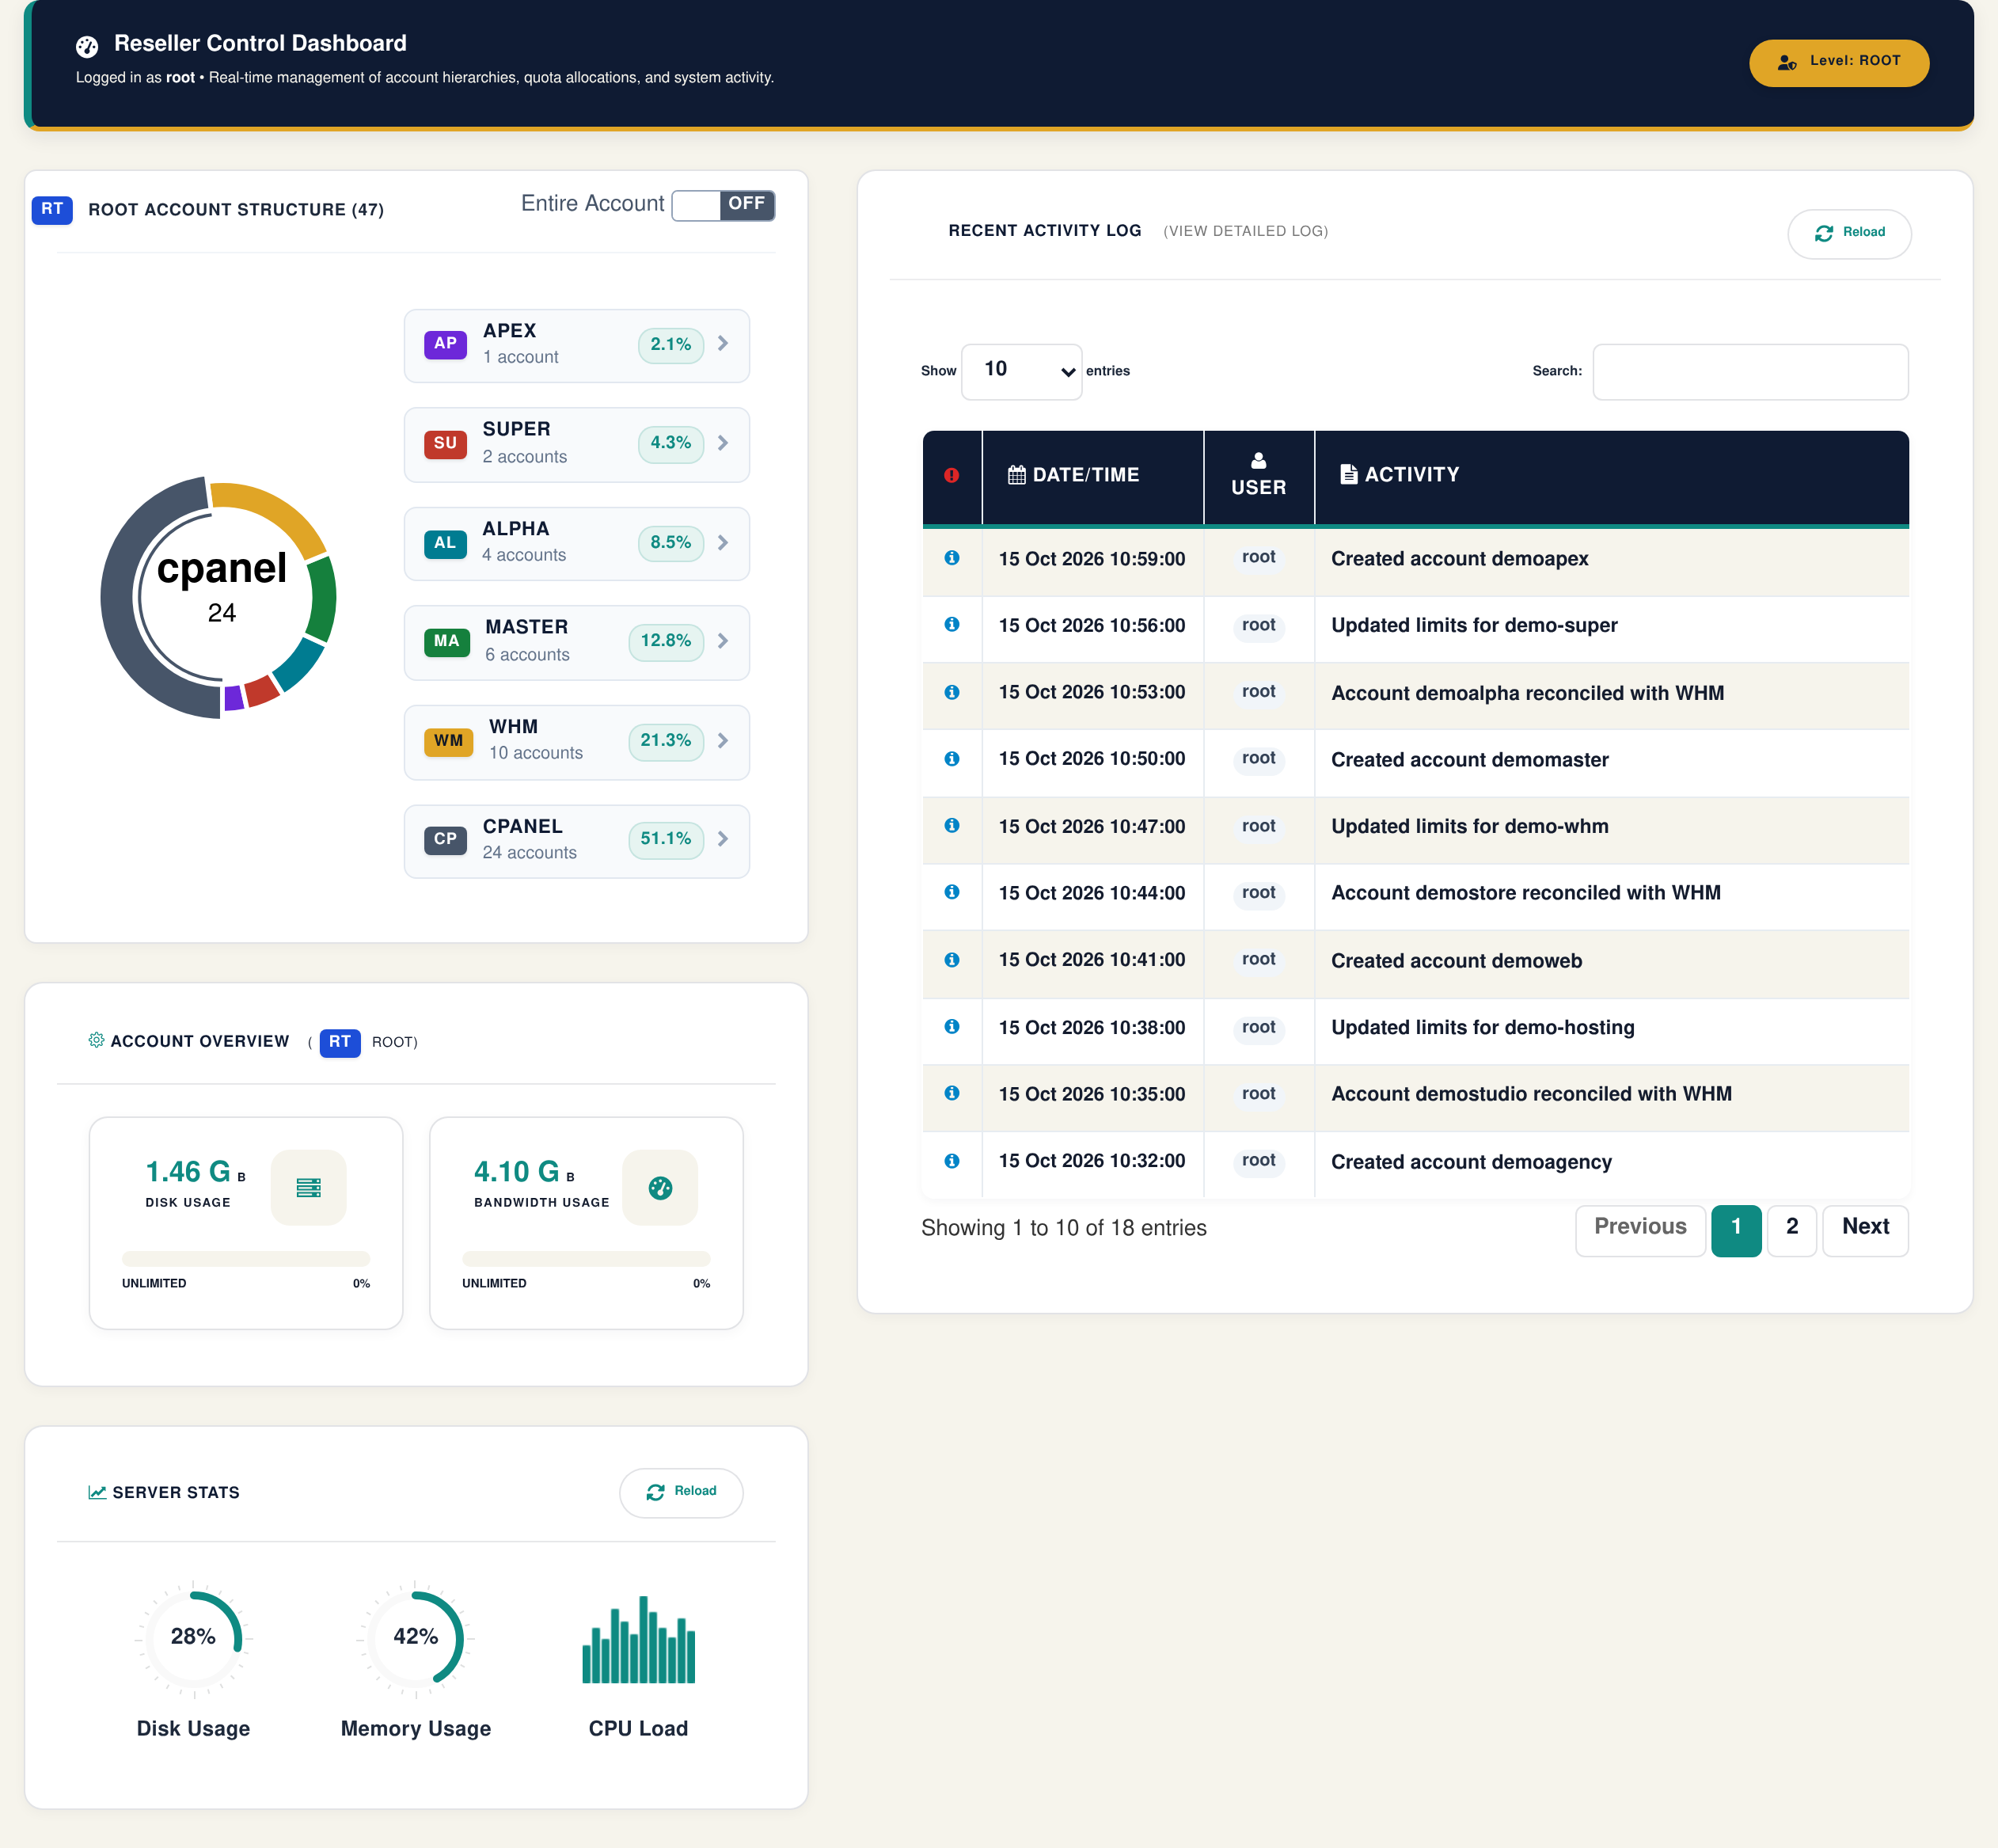The image size is (1998, 1848).
Task: Click info icon for demomaster row
Action: [x=952, y=759]
